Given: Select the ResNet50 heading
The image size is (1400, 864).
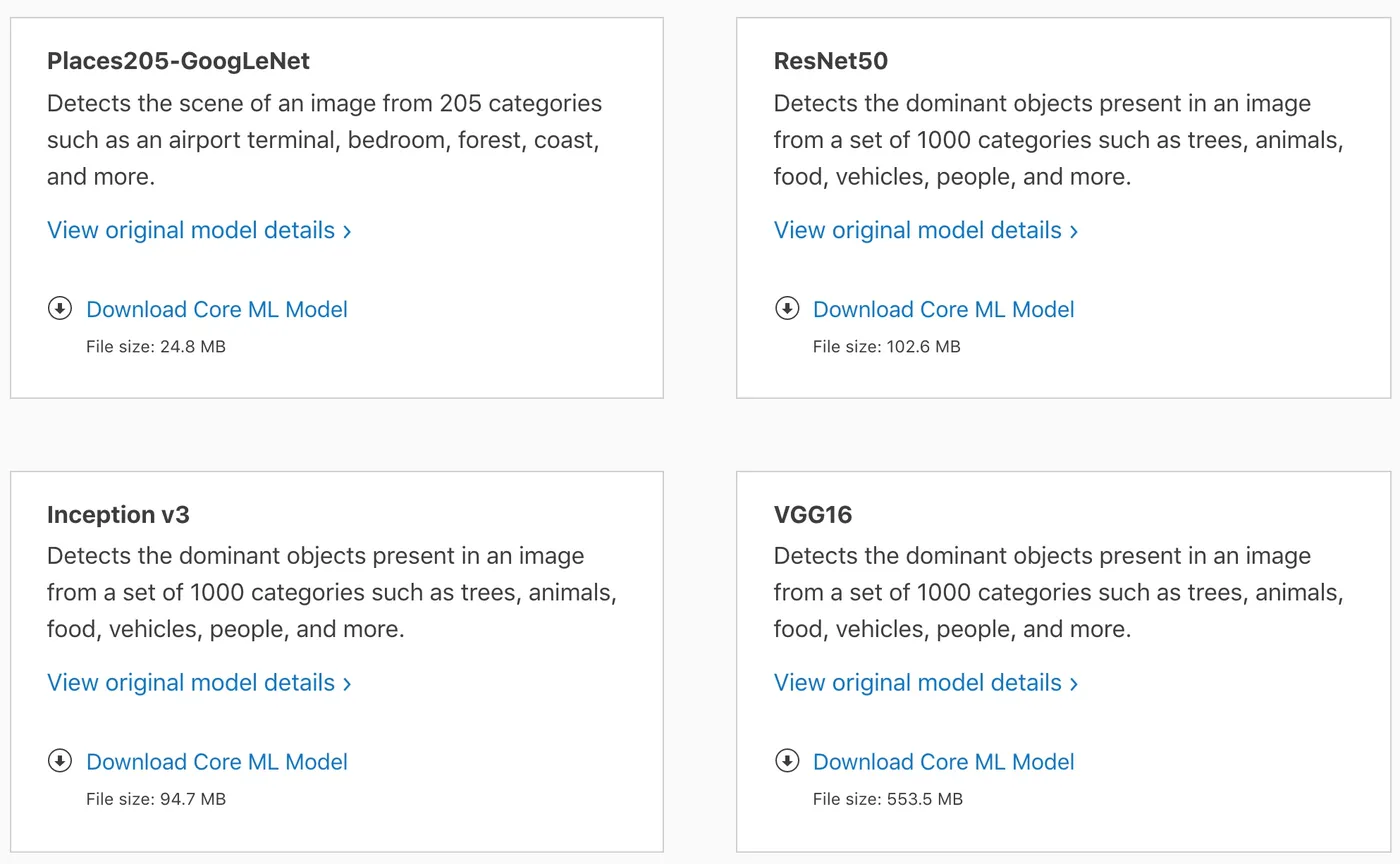Looking at the screenshot, I should 831,61.
